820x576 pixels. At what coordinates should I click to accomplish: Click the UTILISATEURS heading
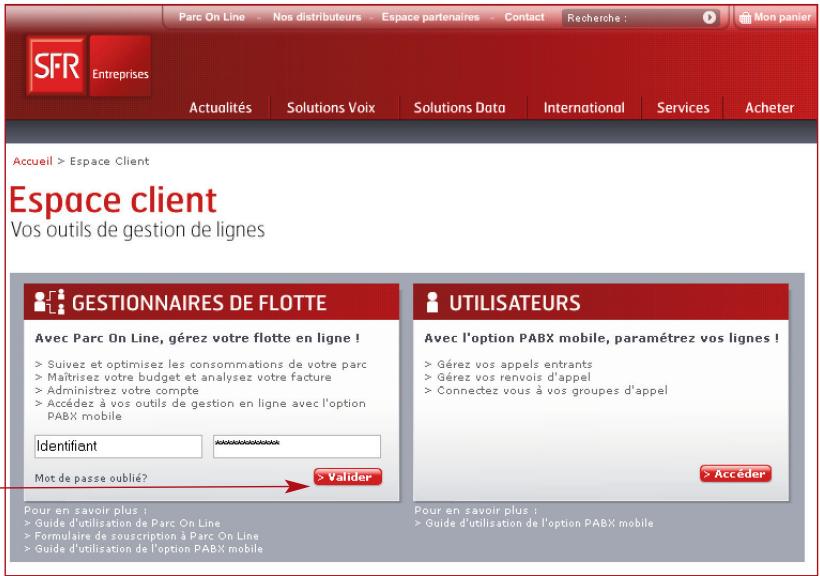pyautogui.click(x=515, y=303)
